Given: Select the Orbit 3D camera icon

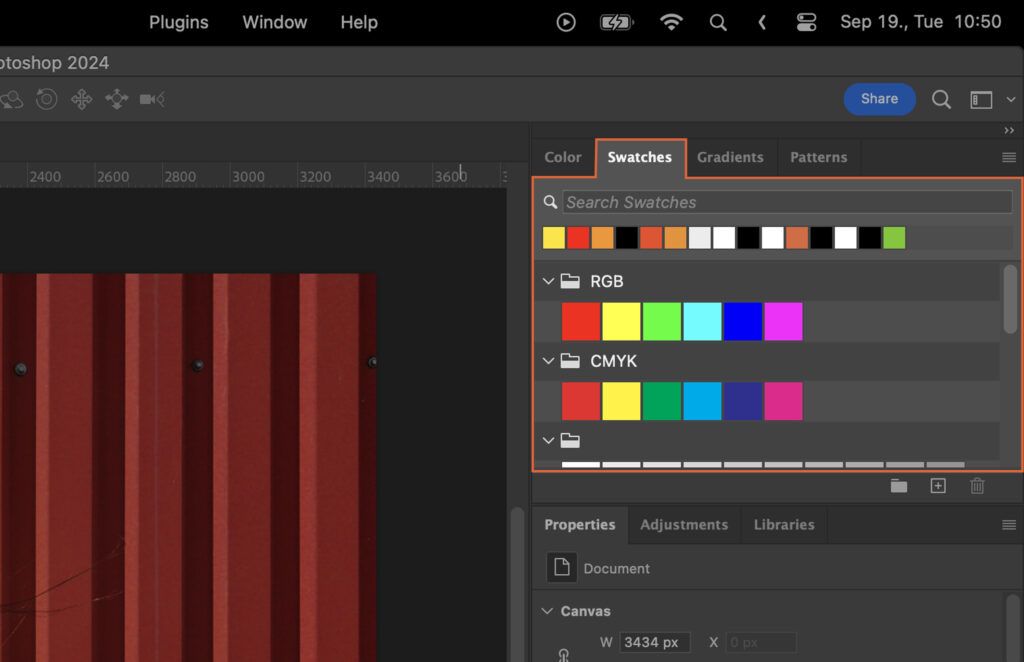Looking at the screenshot, I should pyautogui.click(x=13, y=99).
